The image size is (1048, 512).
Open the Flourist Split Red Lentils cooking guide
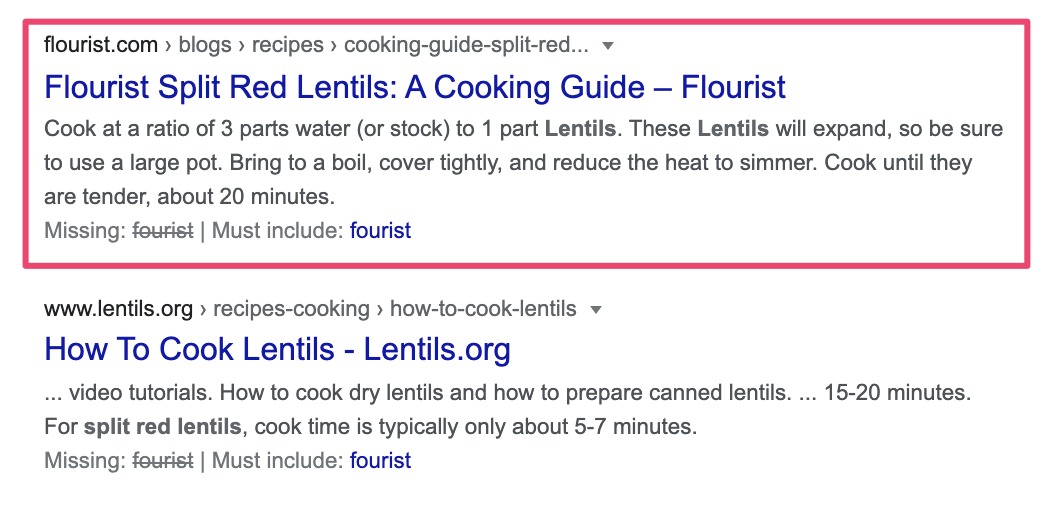[415, 87]
